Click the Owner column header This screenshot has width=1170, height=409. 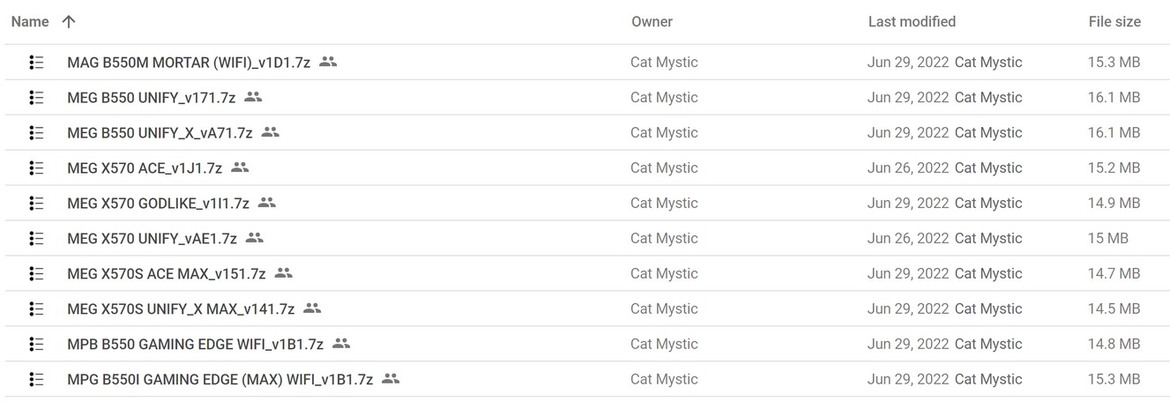(x=652, y=22)
